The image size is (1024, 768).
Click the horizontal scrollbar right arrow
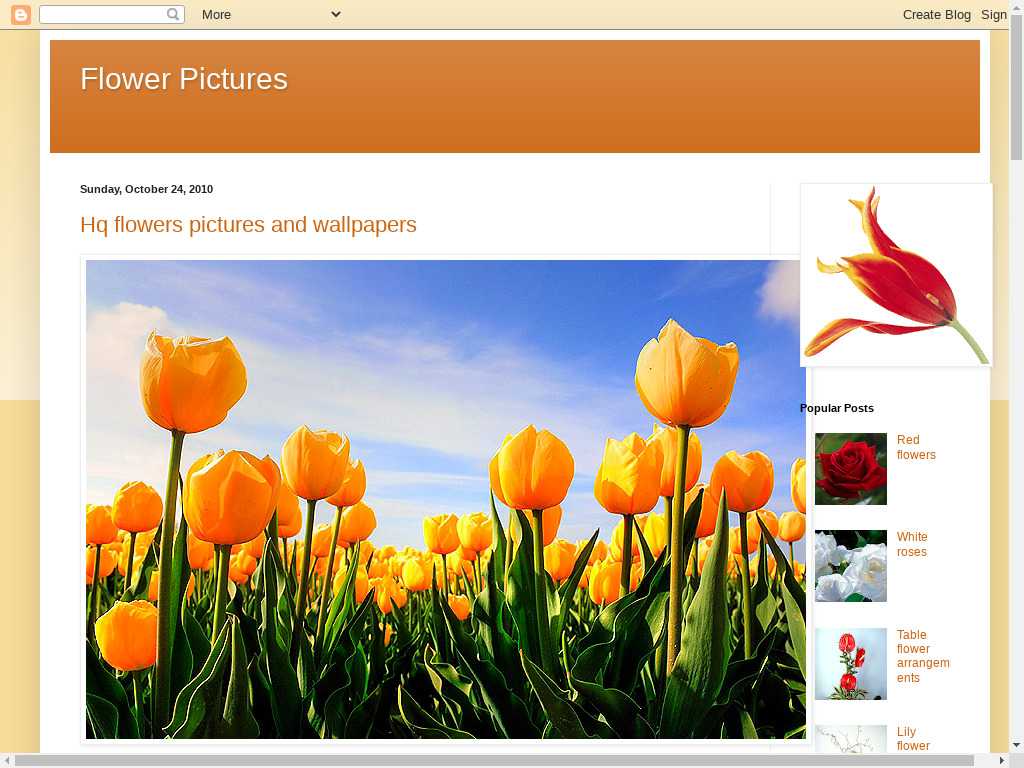tap(1001, 760)
